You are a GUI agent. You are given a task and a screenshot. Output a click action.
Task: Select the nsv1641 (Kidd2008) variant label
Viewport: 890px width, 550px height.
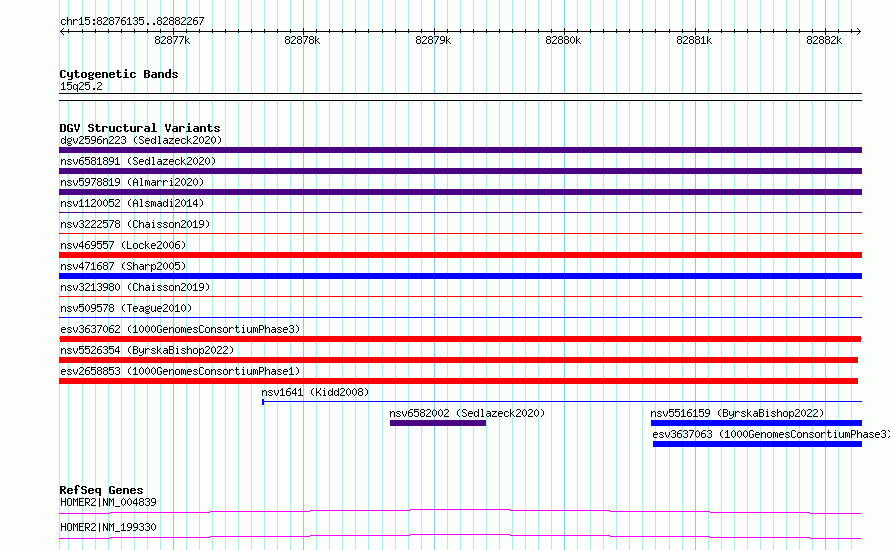[x=315, y=392]
